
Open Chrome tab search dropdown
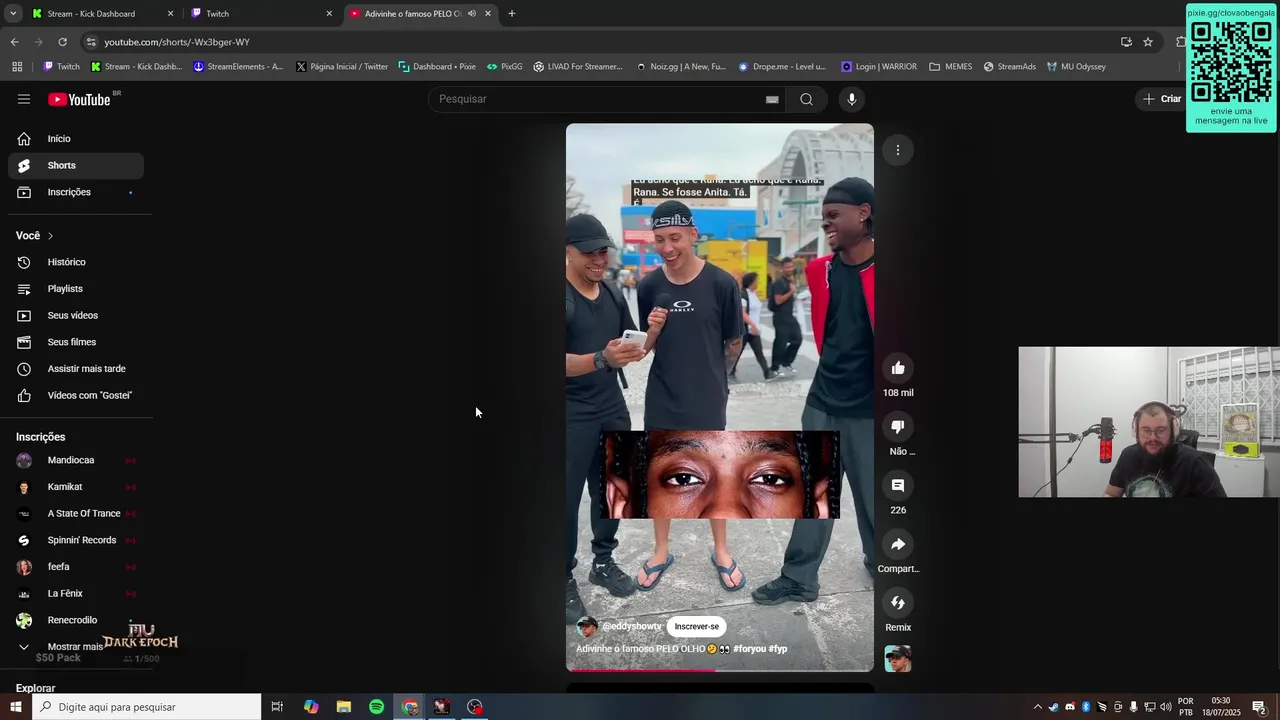click(x=13, y=14)
